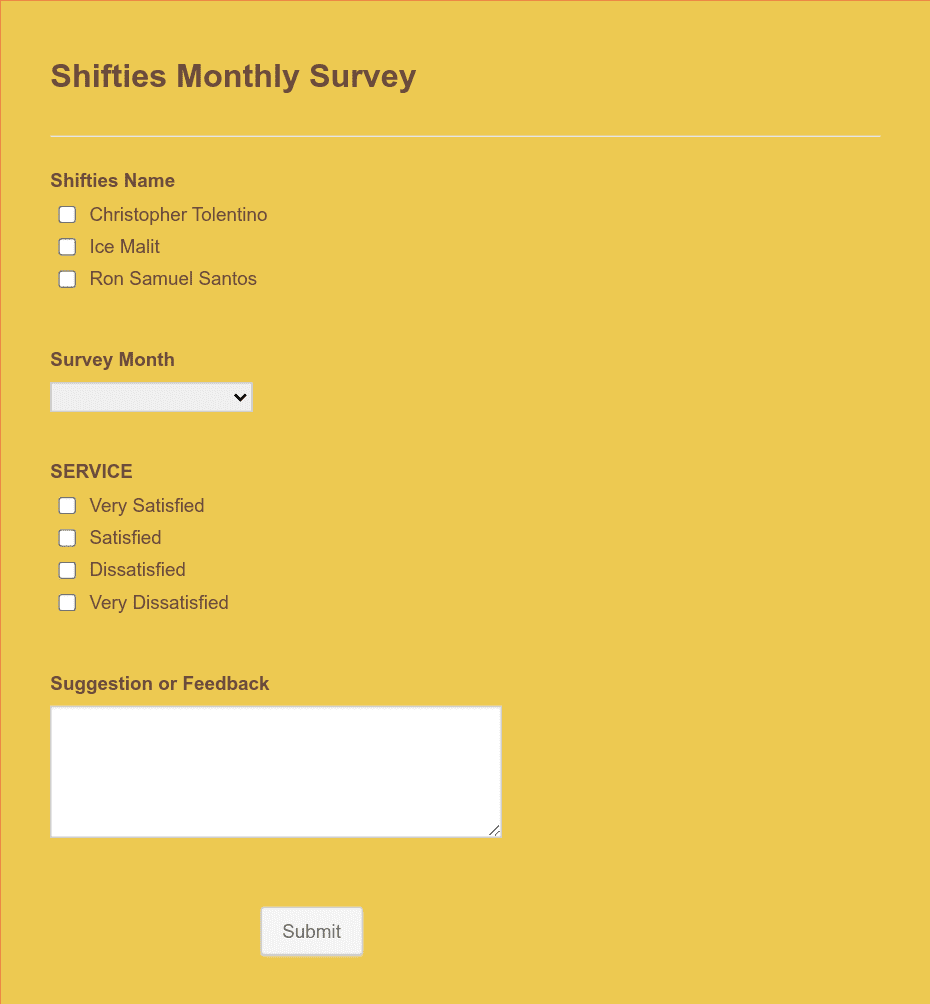Toggle Christopher Tolentino's selection off

pos(66,214)
